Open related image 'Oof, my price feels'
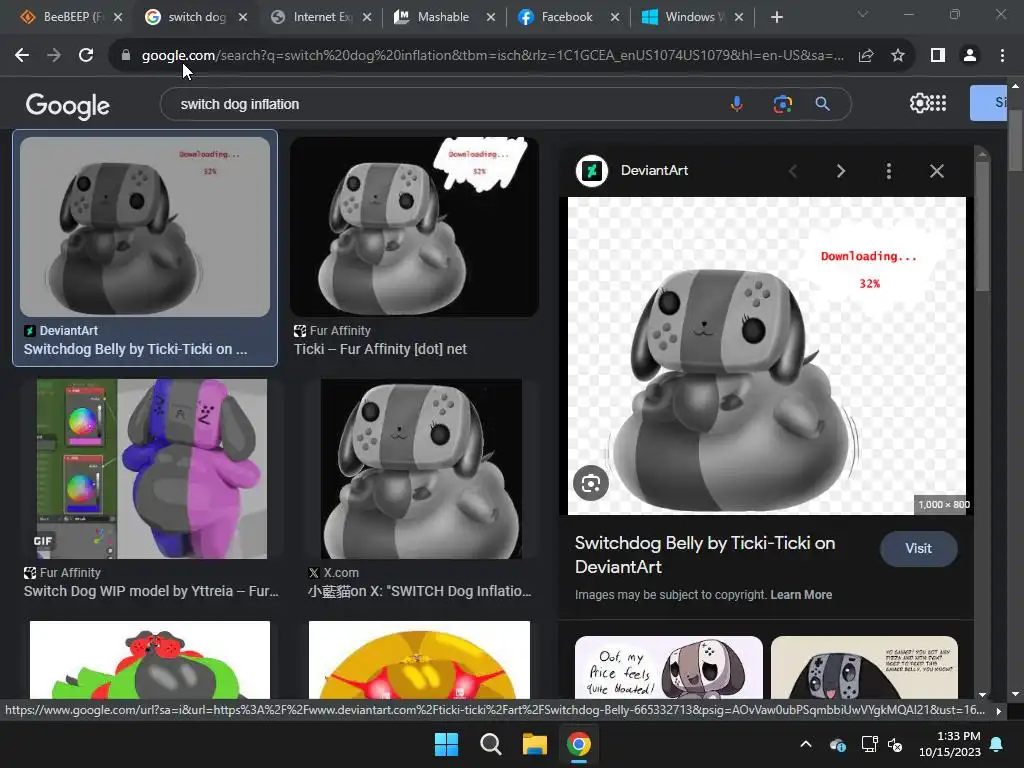The width and height of the screenshot is (1024, 768). click(669, 667)
